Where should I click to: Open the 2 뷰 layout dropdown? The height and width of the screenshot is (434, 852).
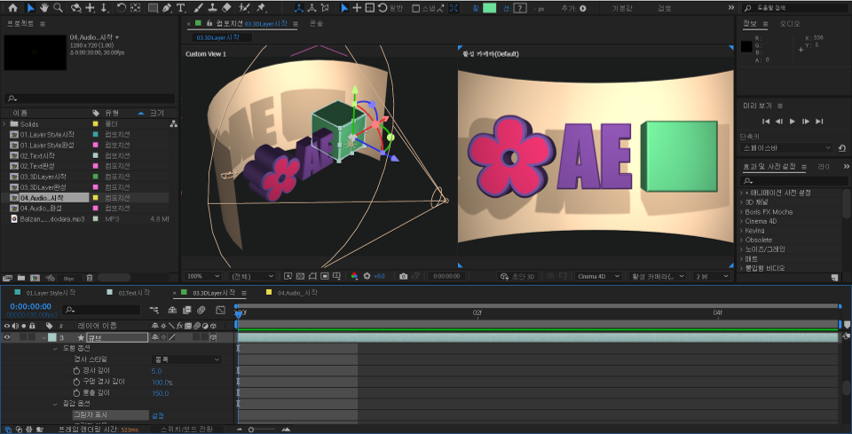coord(712,276)
